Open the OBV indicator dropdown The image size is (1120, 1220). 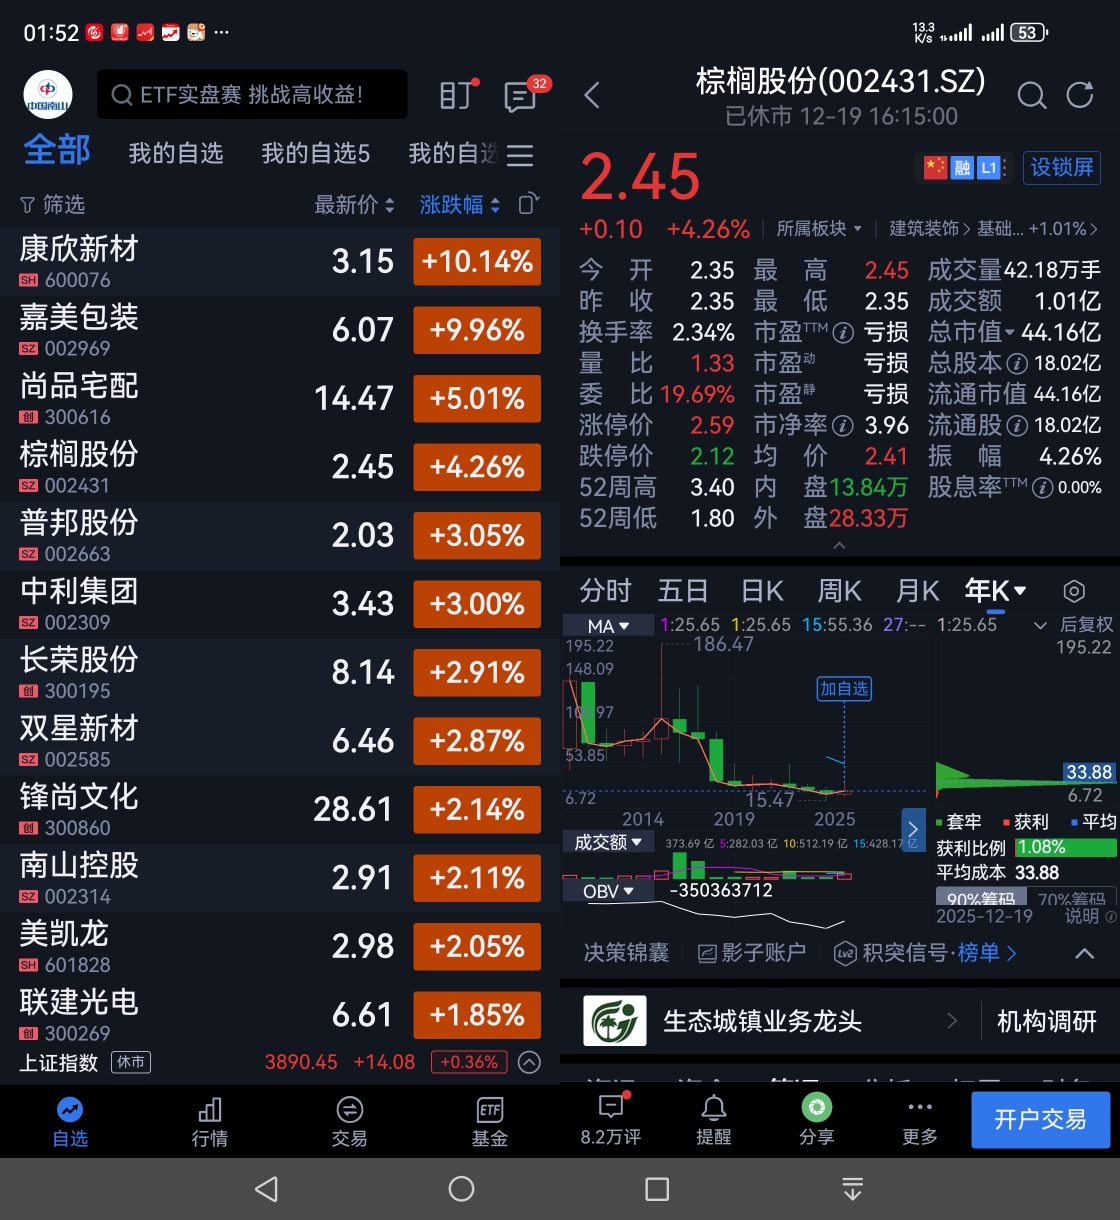[608, 891]
